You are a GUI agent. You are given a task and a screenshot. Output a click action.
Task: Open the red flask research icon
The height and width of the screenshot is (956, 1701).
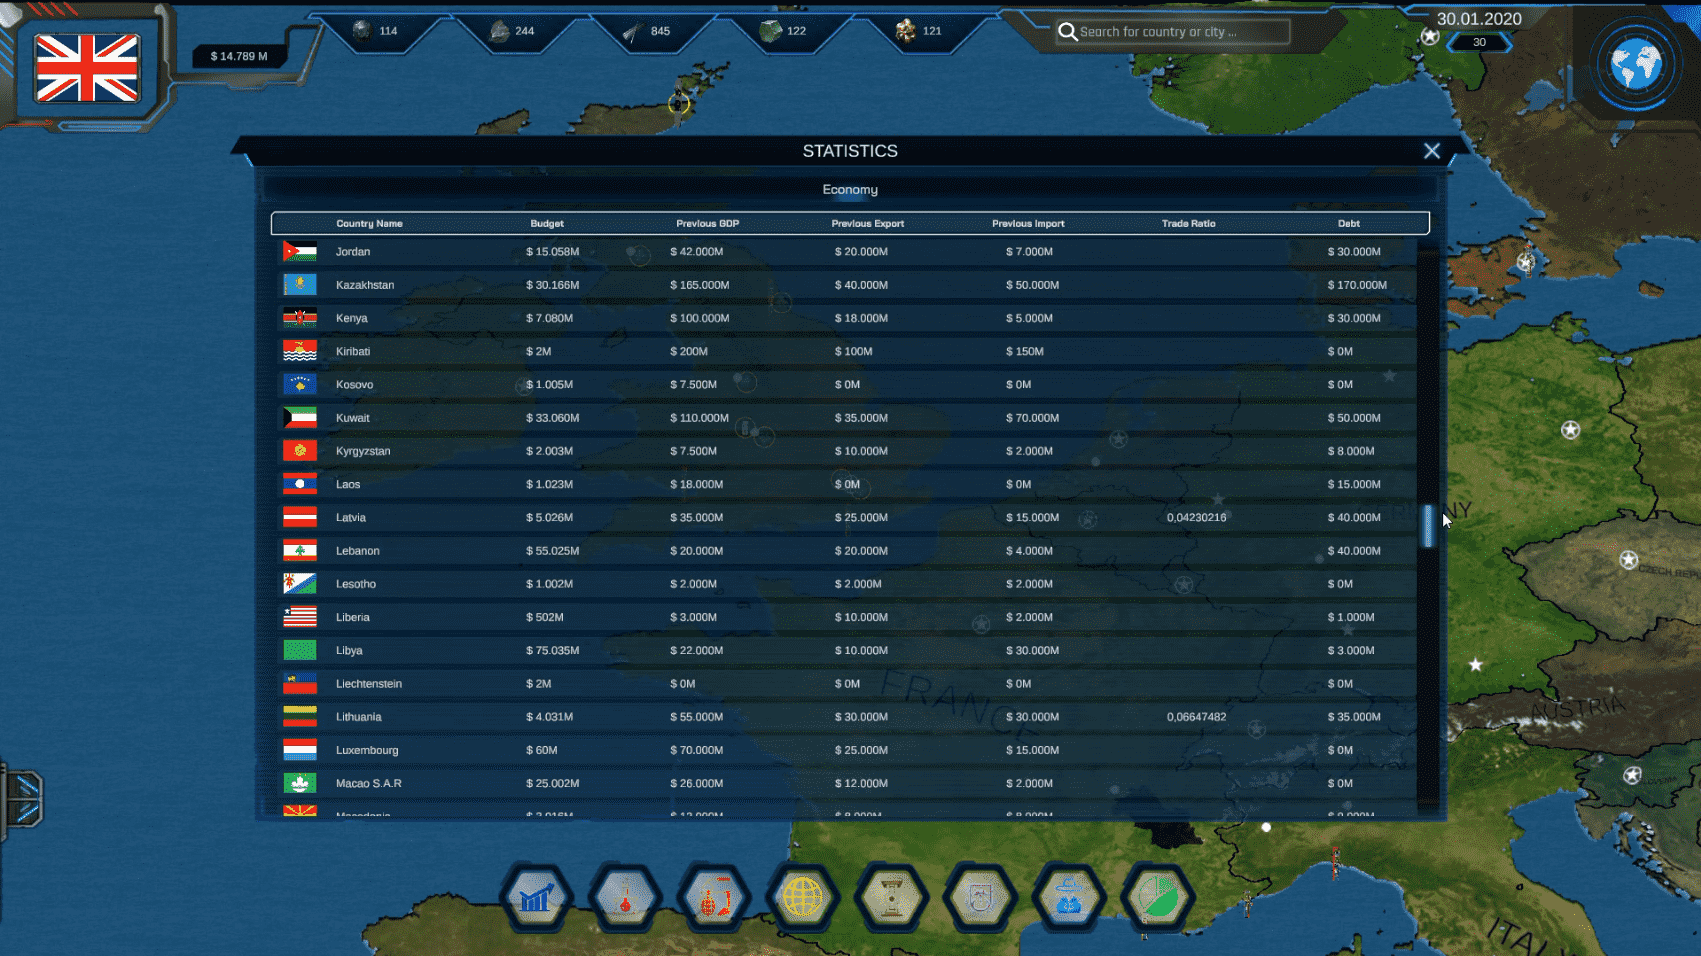(x=625, y=898)
